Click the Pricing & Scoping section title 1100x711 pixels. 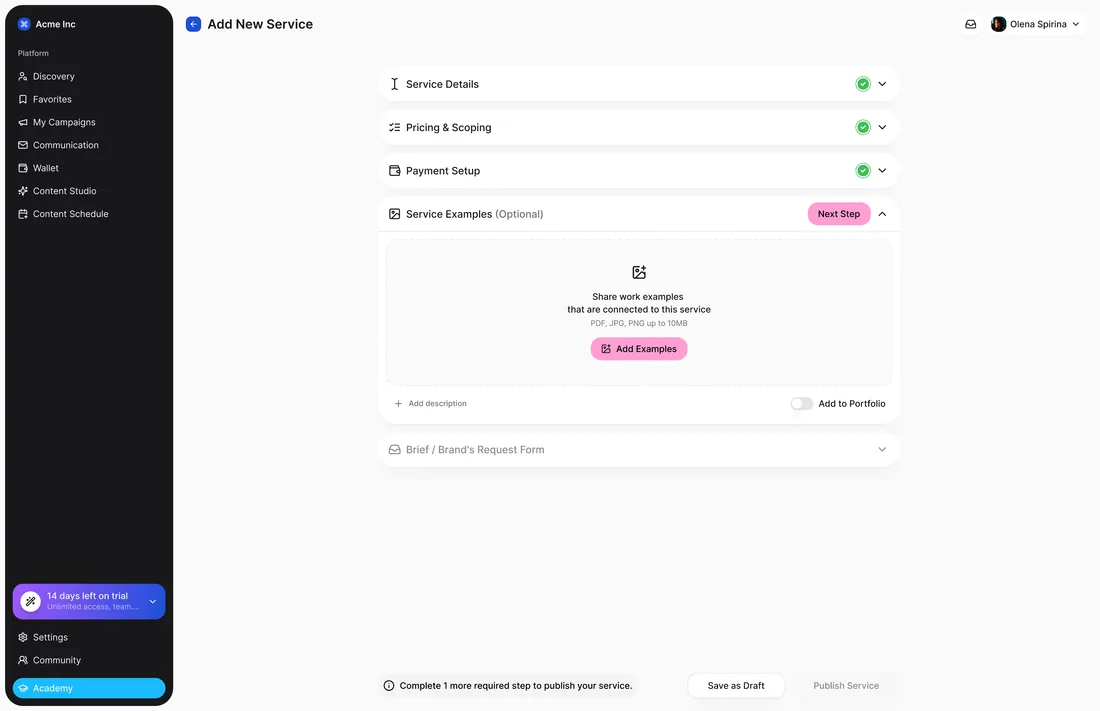click(x=448, y=128)
